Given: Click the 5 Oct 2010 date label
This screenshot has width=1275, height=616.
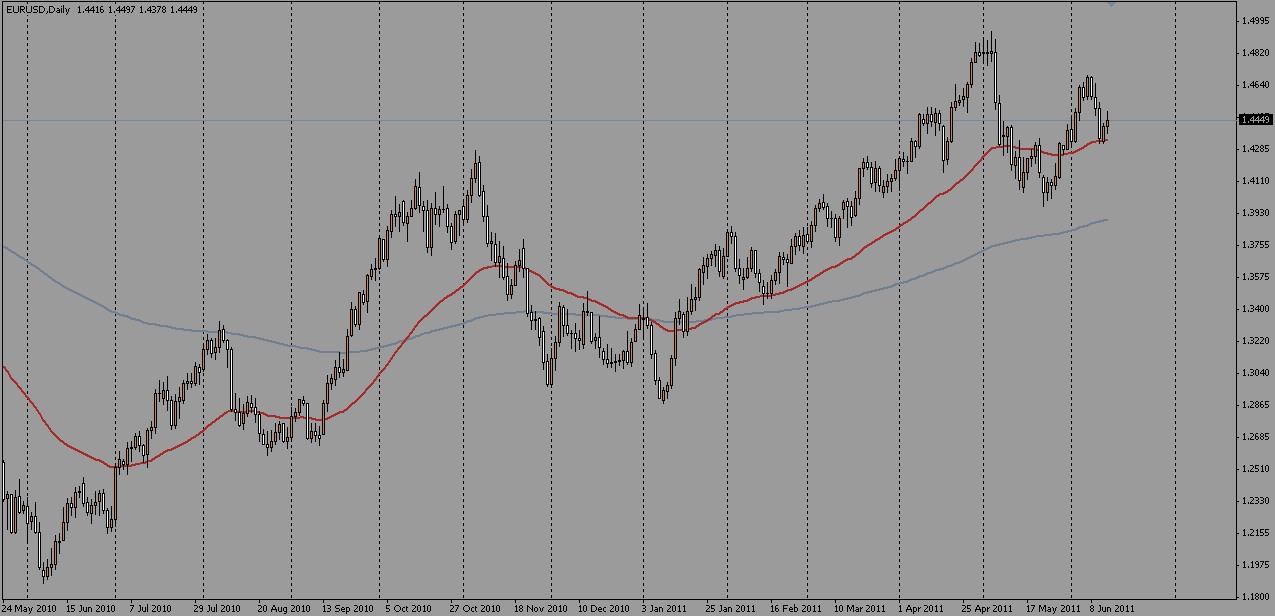Looking at the screenshot, I should [407, 608].
